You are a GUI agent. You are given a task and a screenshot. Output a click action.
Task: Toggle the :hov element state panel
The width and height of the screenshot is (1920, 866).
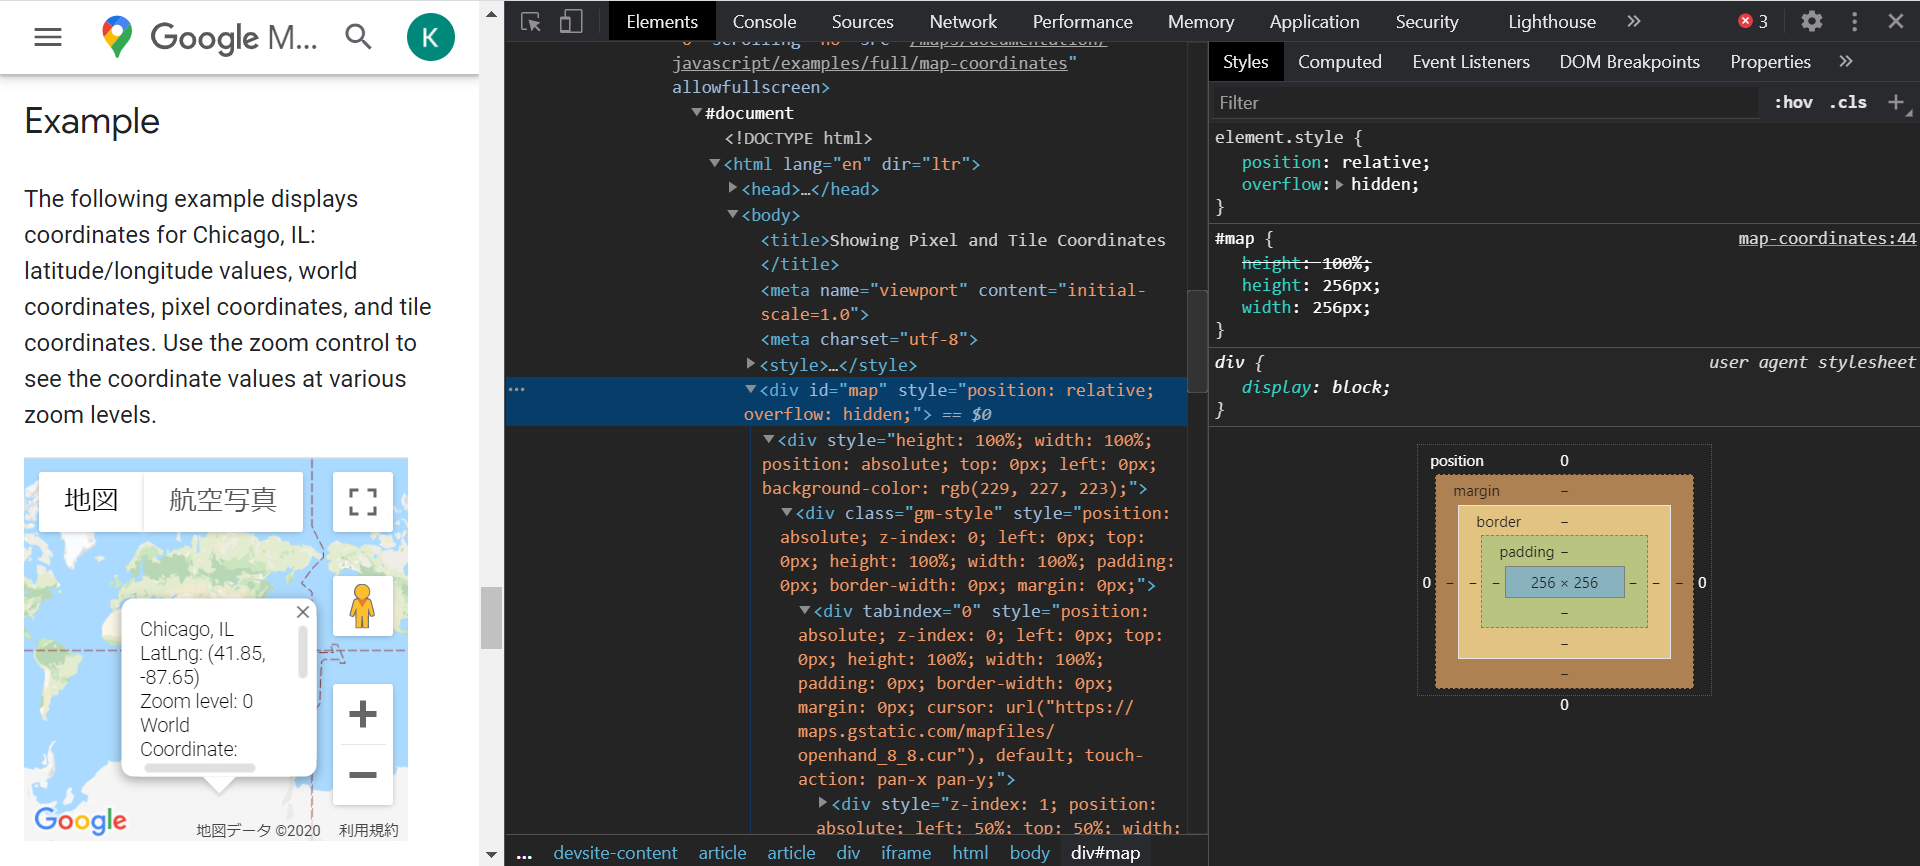[1793, 102]
